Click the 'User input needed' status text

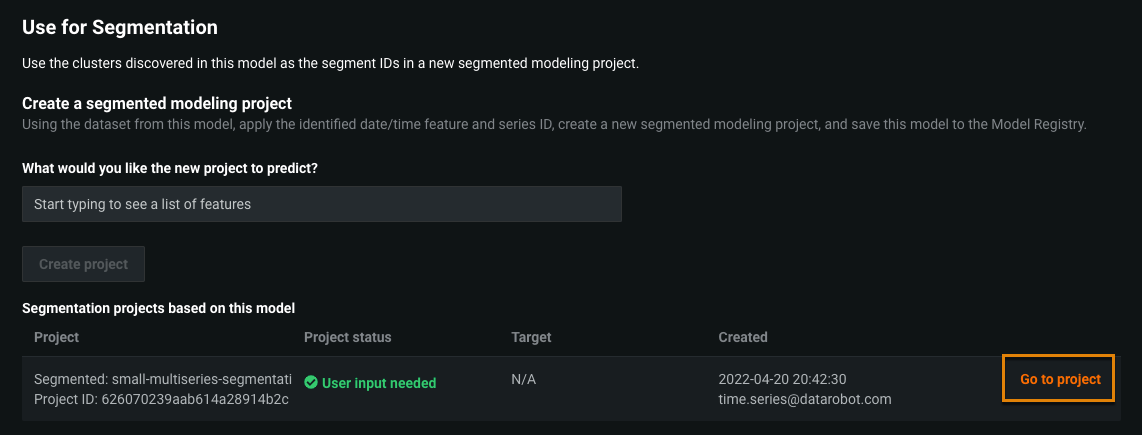point(378,383)
